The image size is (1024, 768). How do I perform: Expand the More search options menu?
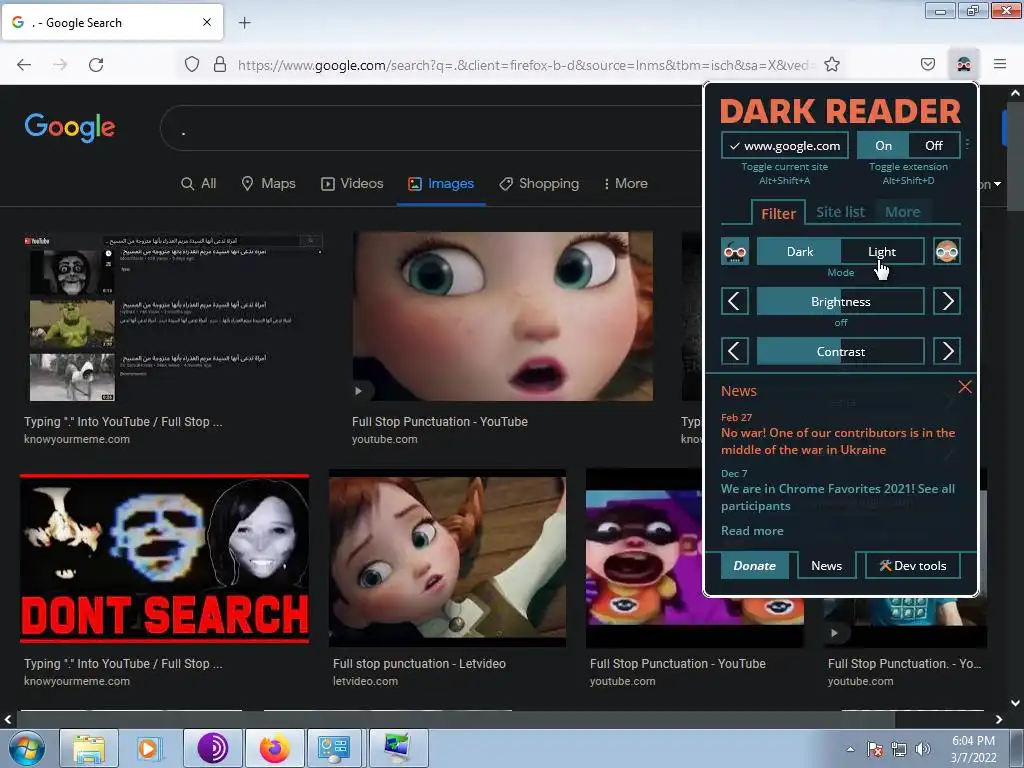click(x=626, y=184)
